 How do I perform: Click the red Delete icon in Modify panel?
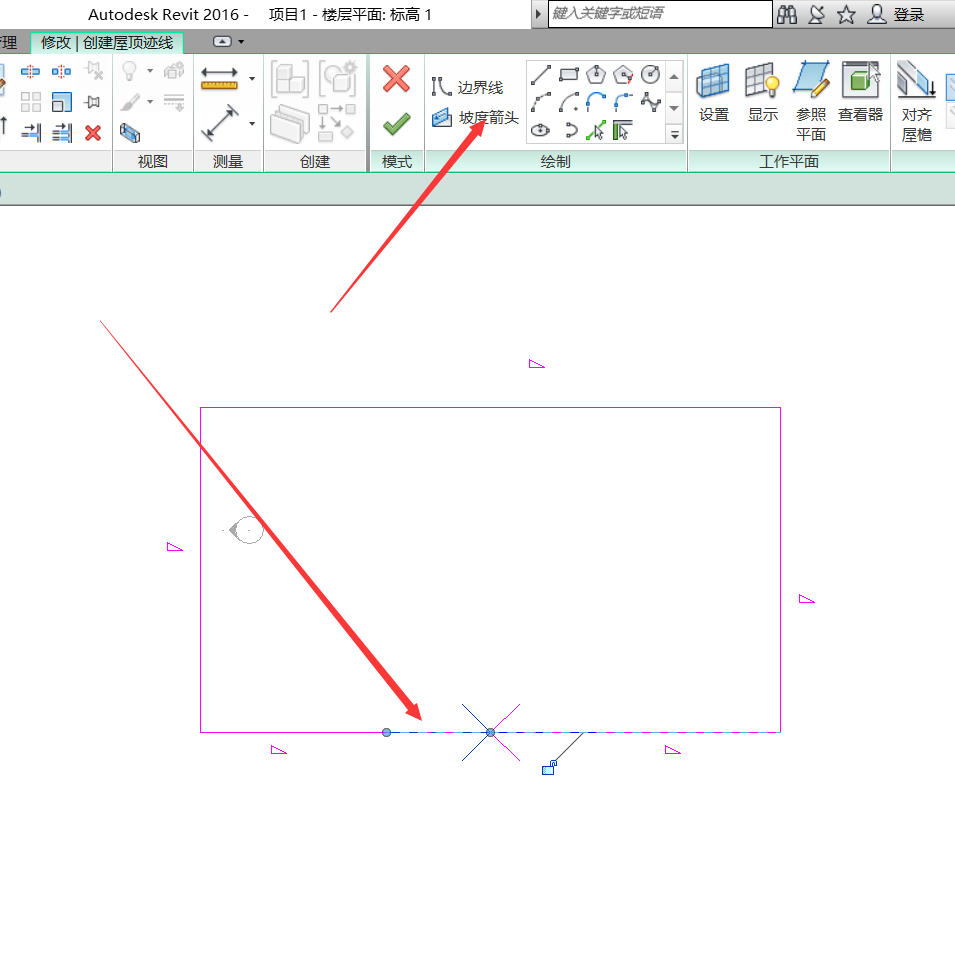coord(93,132)
